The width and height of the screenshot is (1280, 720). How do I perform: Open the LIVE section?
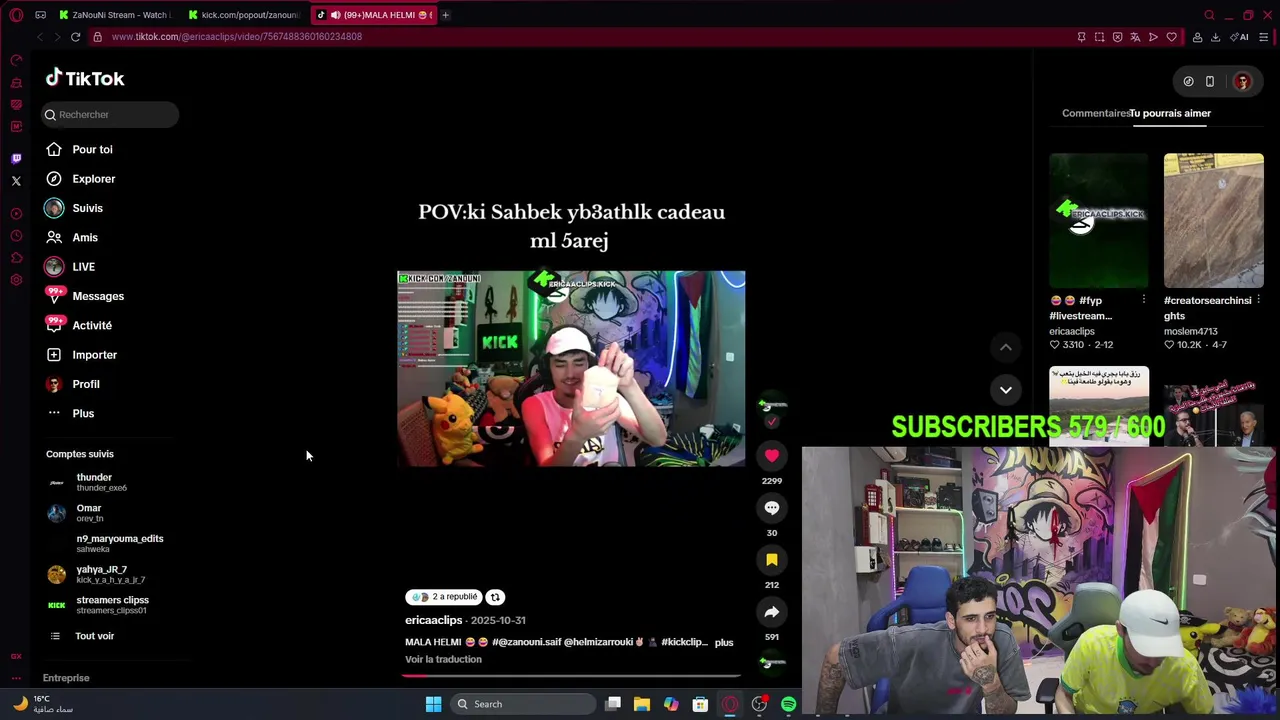(x=70, y=267)
